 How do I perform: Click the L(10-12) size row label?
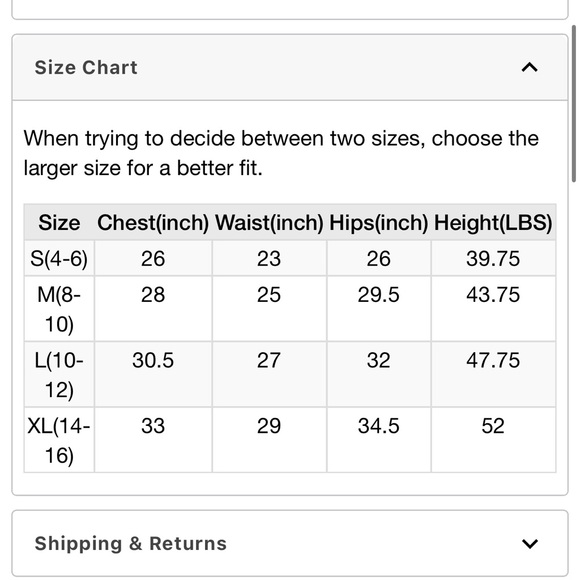tap(59, 375)
